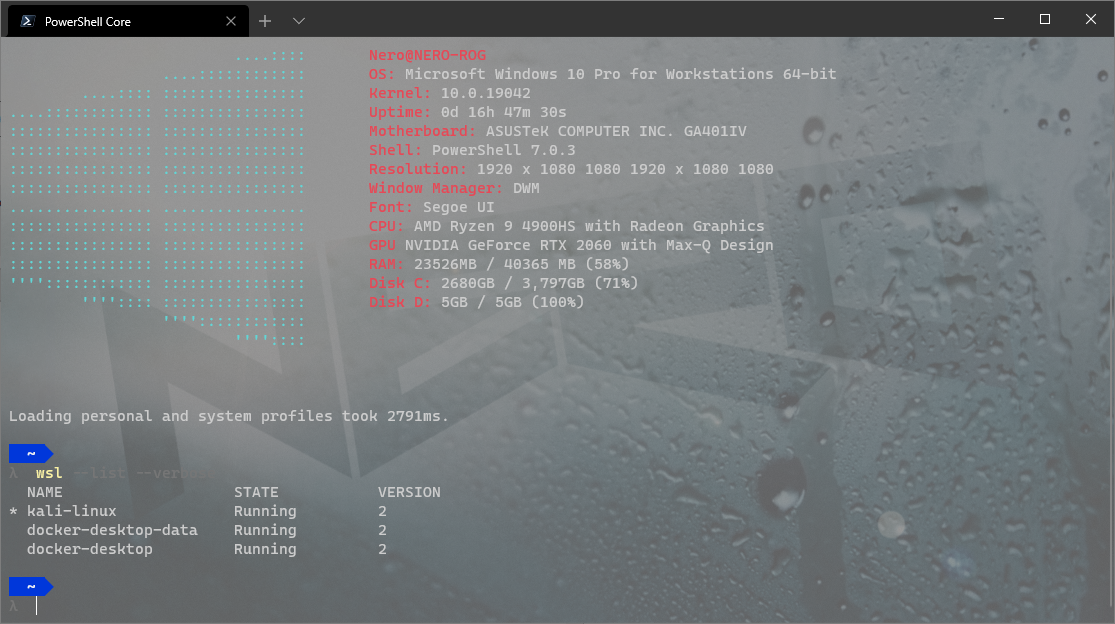Click the wsl command text

point(49,473)
